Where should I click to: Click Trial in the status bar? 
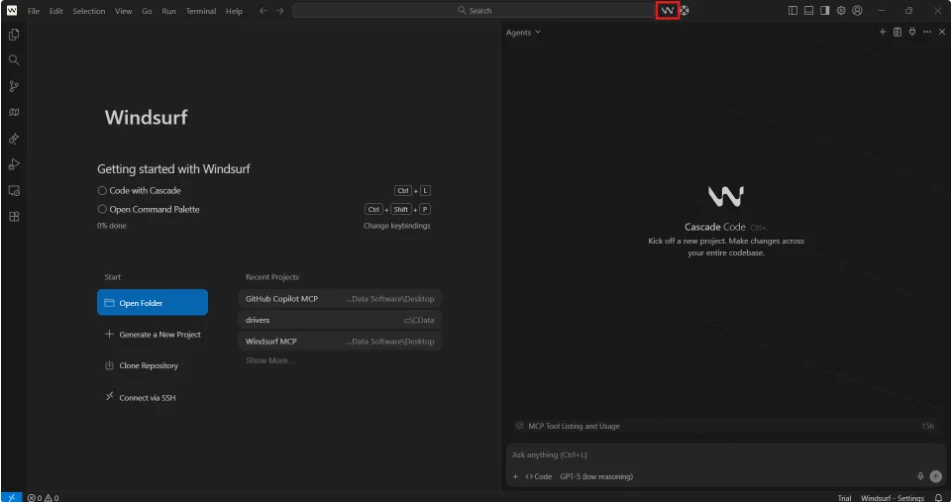click(844, 498)
